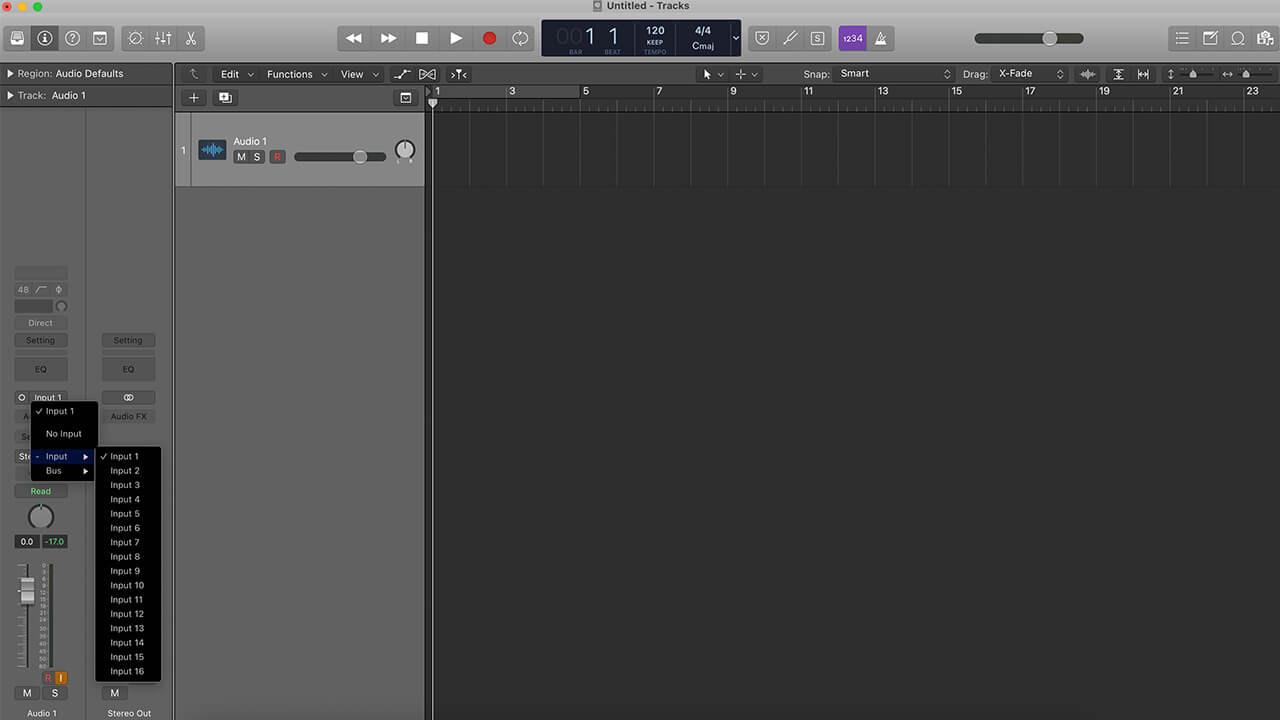Open the Edit menu in Tracks area
Image resolution: width=1280 pixels, height=720 pixels.
click(237, 74)
